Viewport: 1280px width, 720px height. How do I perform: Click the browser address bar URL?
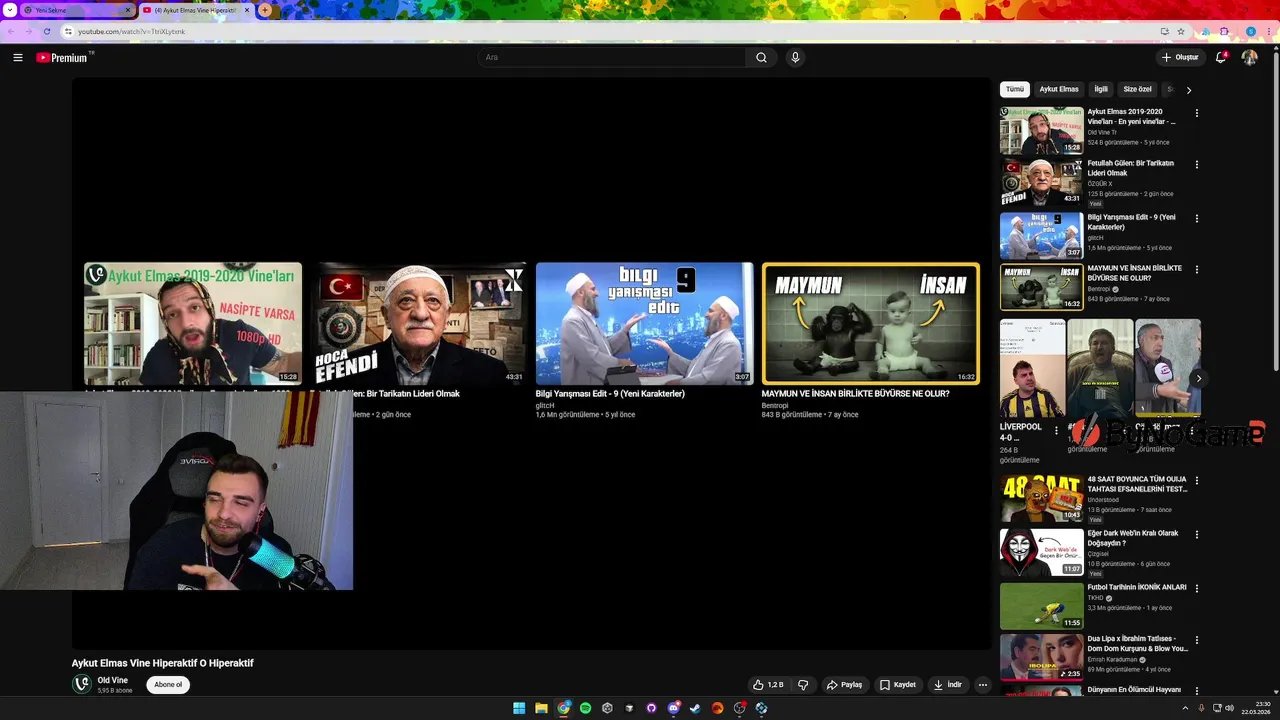tap(131, 31)
